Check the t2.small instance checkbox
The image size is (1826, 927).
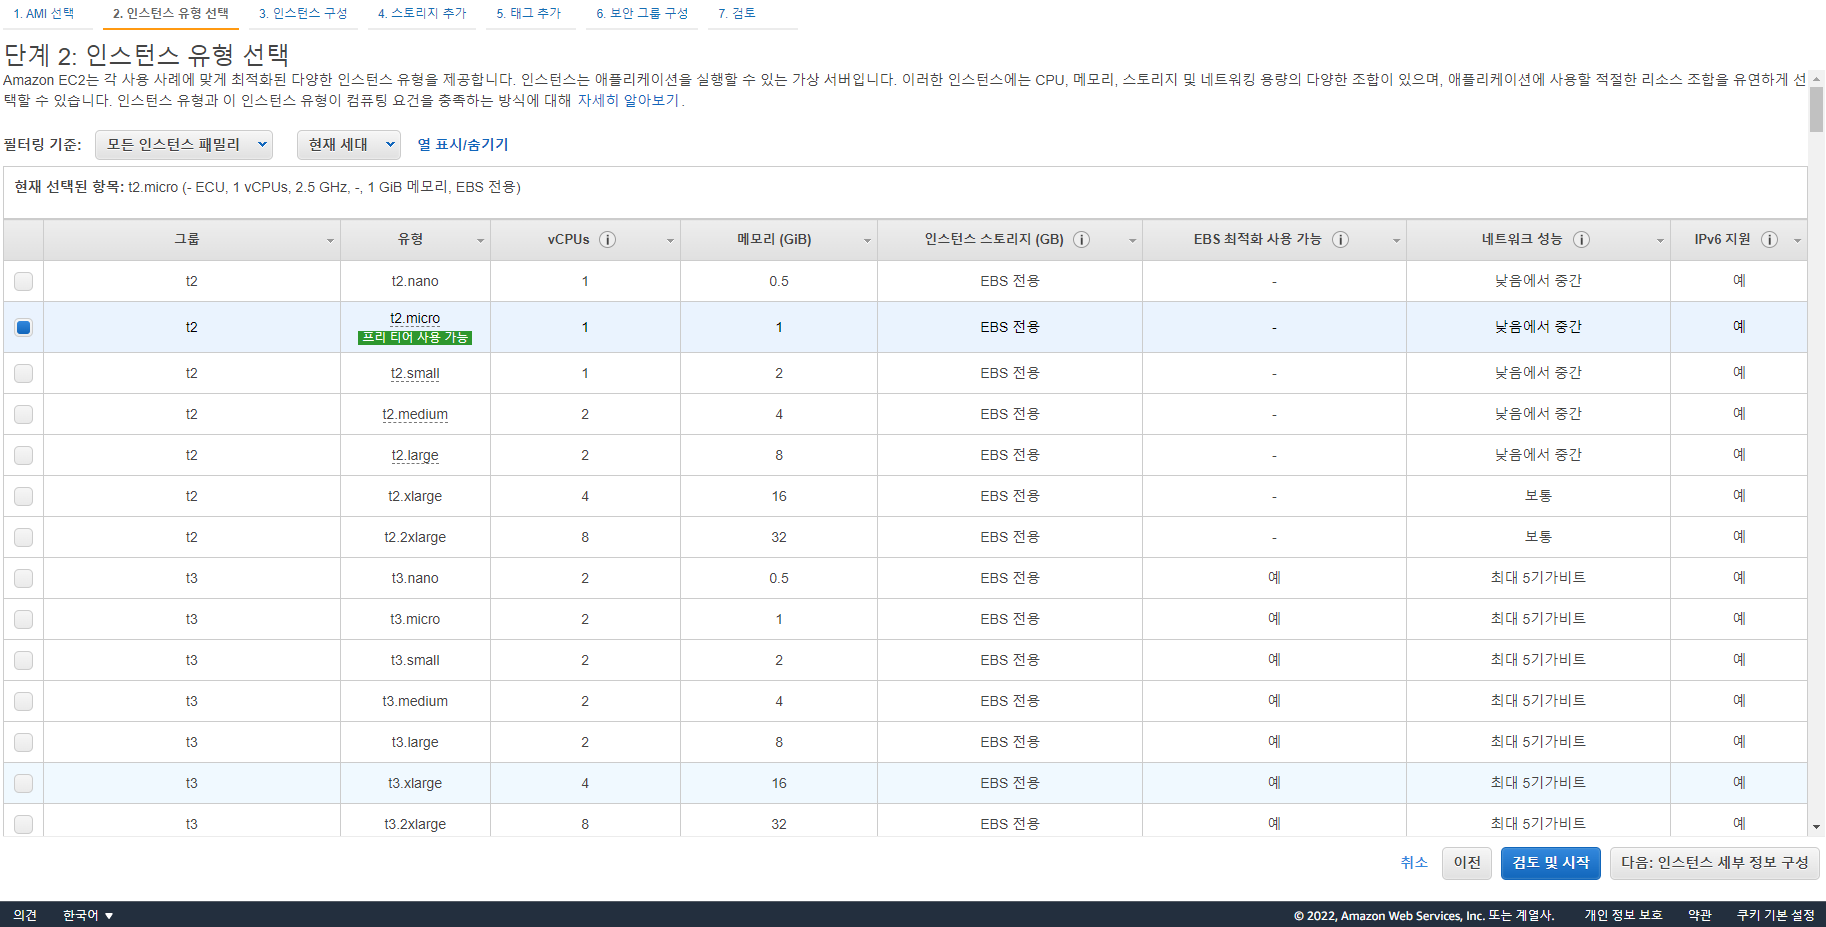coord(24,374)
